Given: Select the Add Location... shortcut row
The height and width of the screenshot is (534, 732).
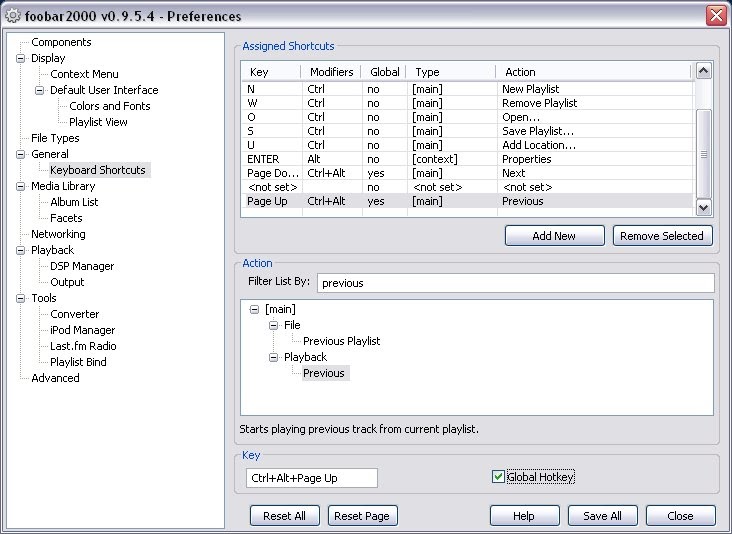Looking at the screenshot, I should tap(468, 145).
